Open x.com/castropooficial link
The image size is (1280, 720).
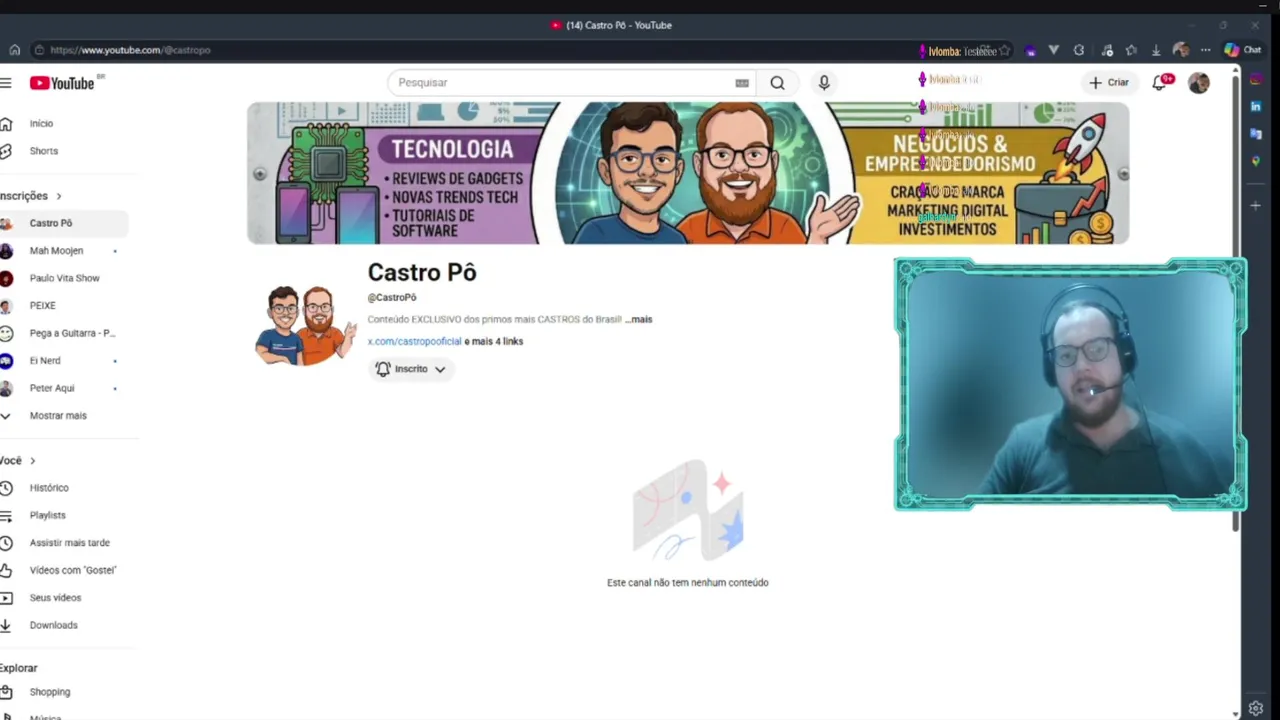[x=414, y=341]
